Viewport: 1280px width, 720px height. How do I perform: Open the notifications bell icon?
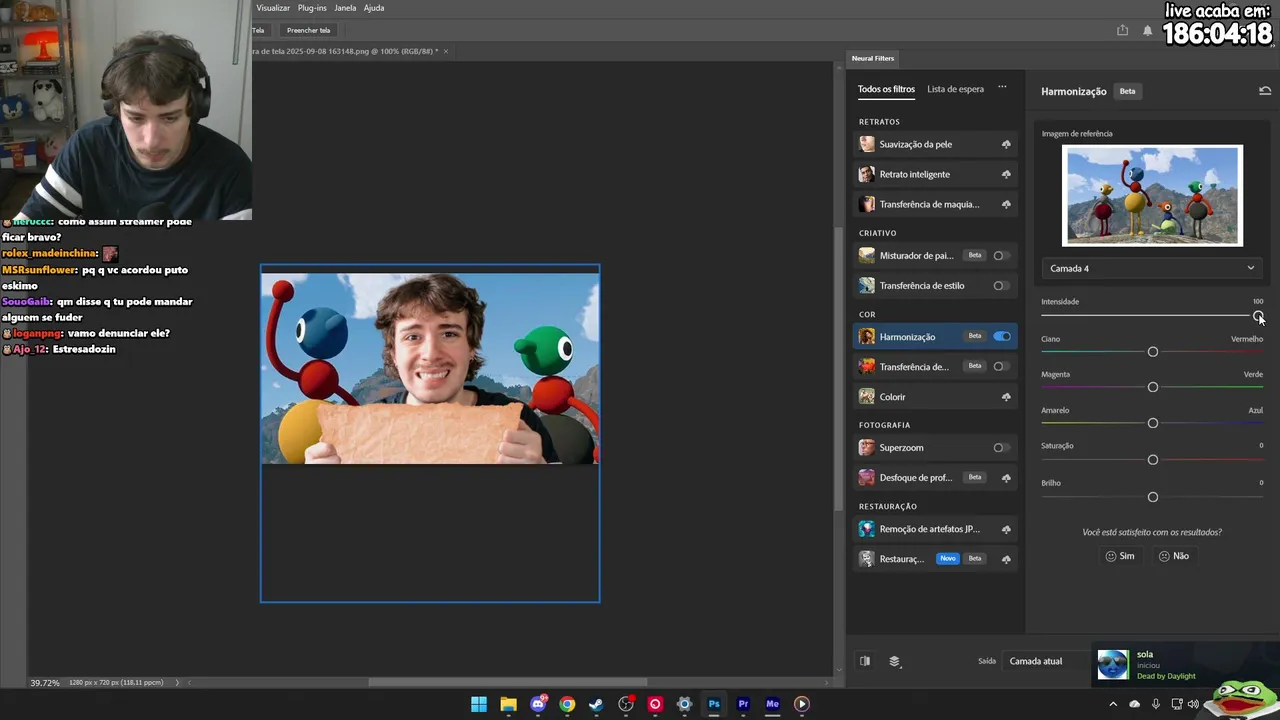click(x=1147, y=30)
